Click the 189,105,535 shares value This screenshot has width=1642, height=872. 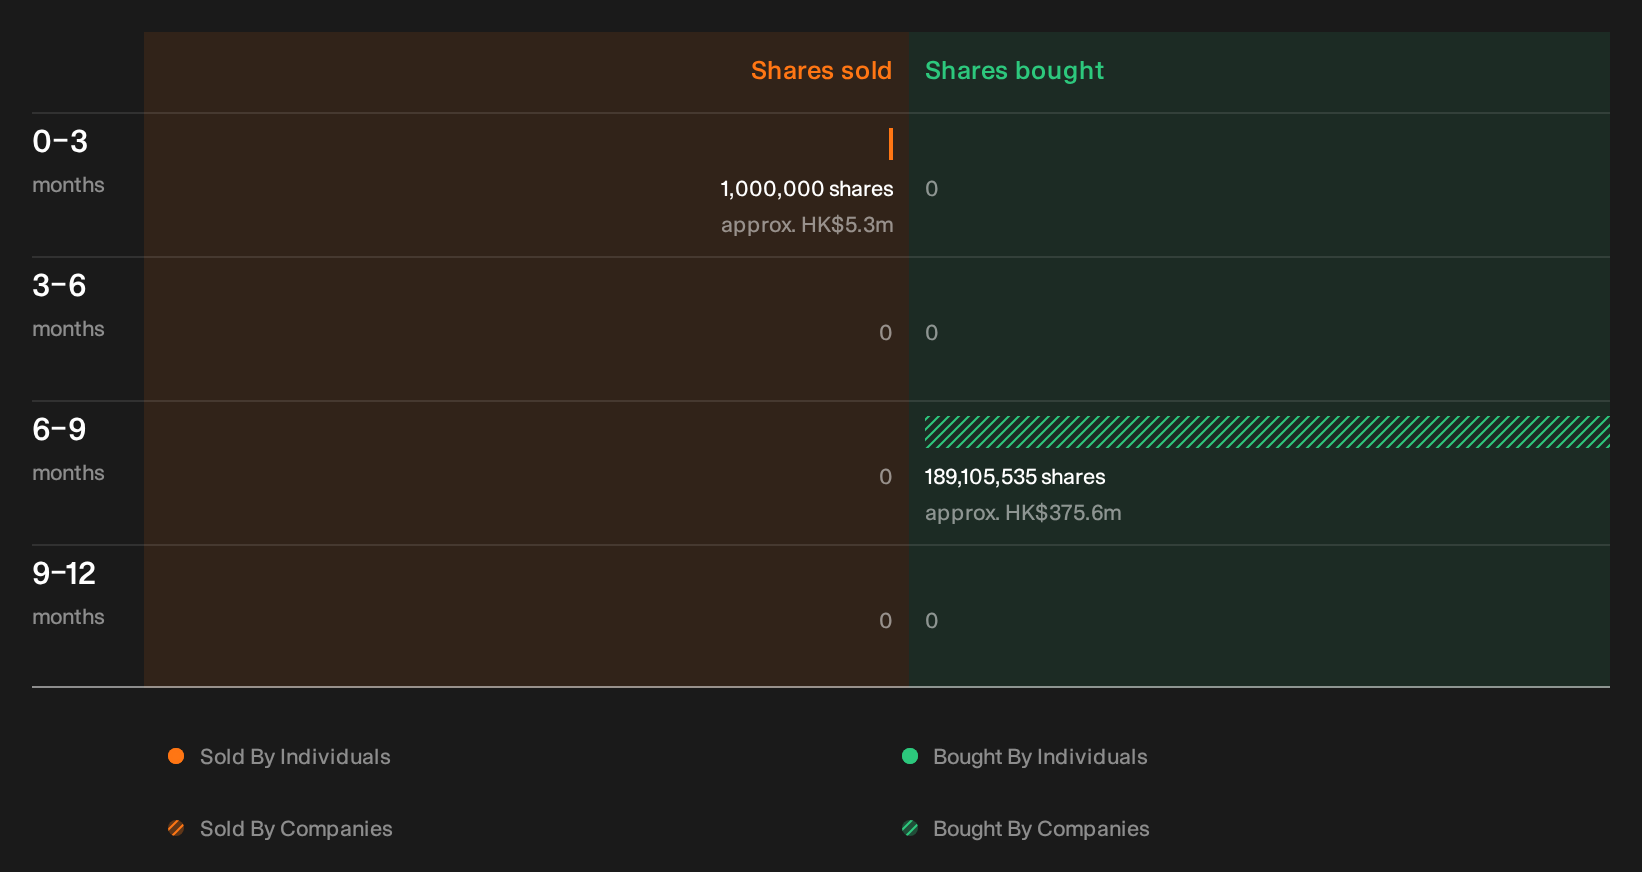[1015, 477]
